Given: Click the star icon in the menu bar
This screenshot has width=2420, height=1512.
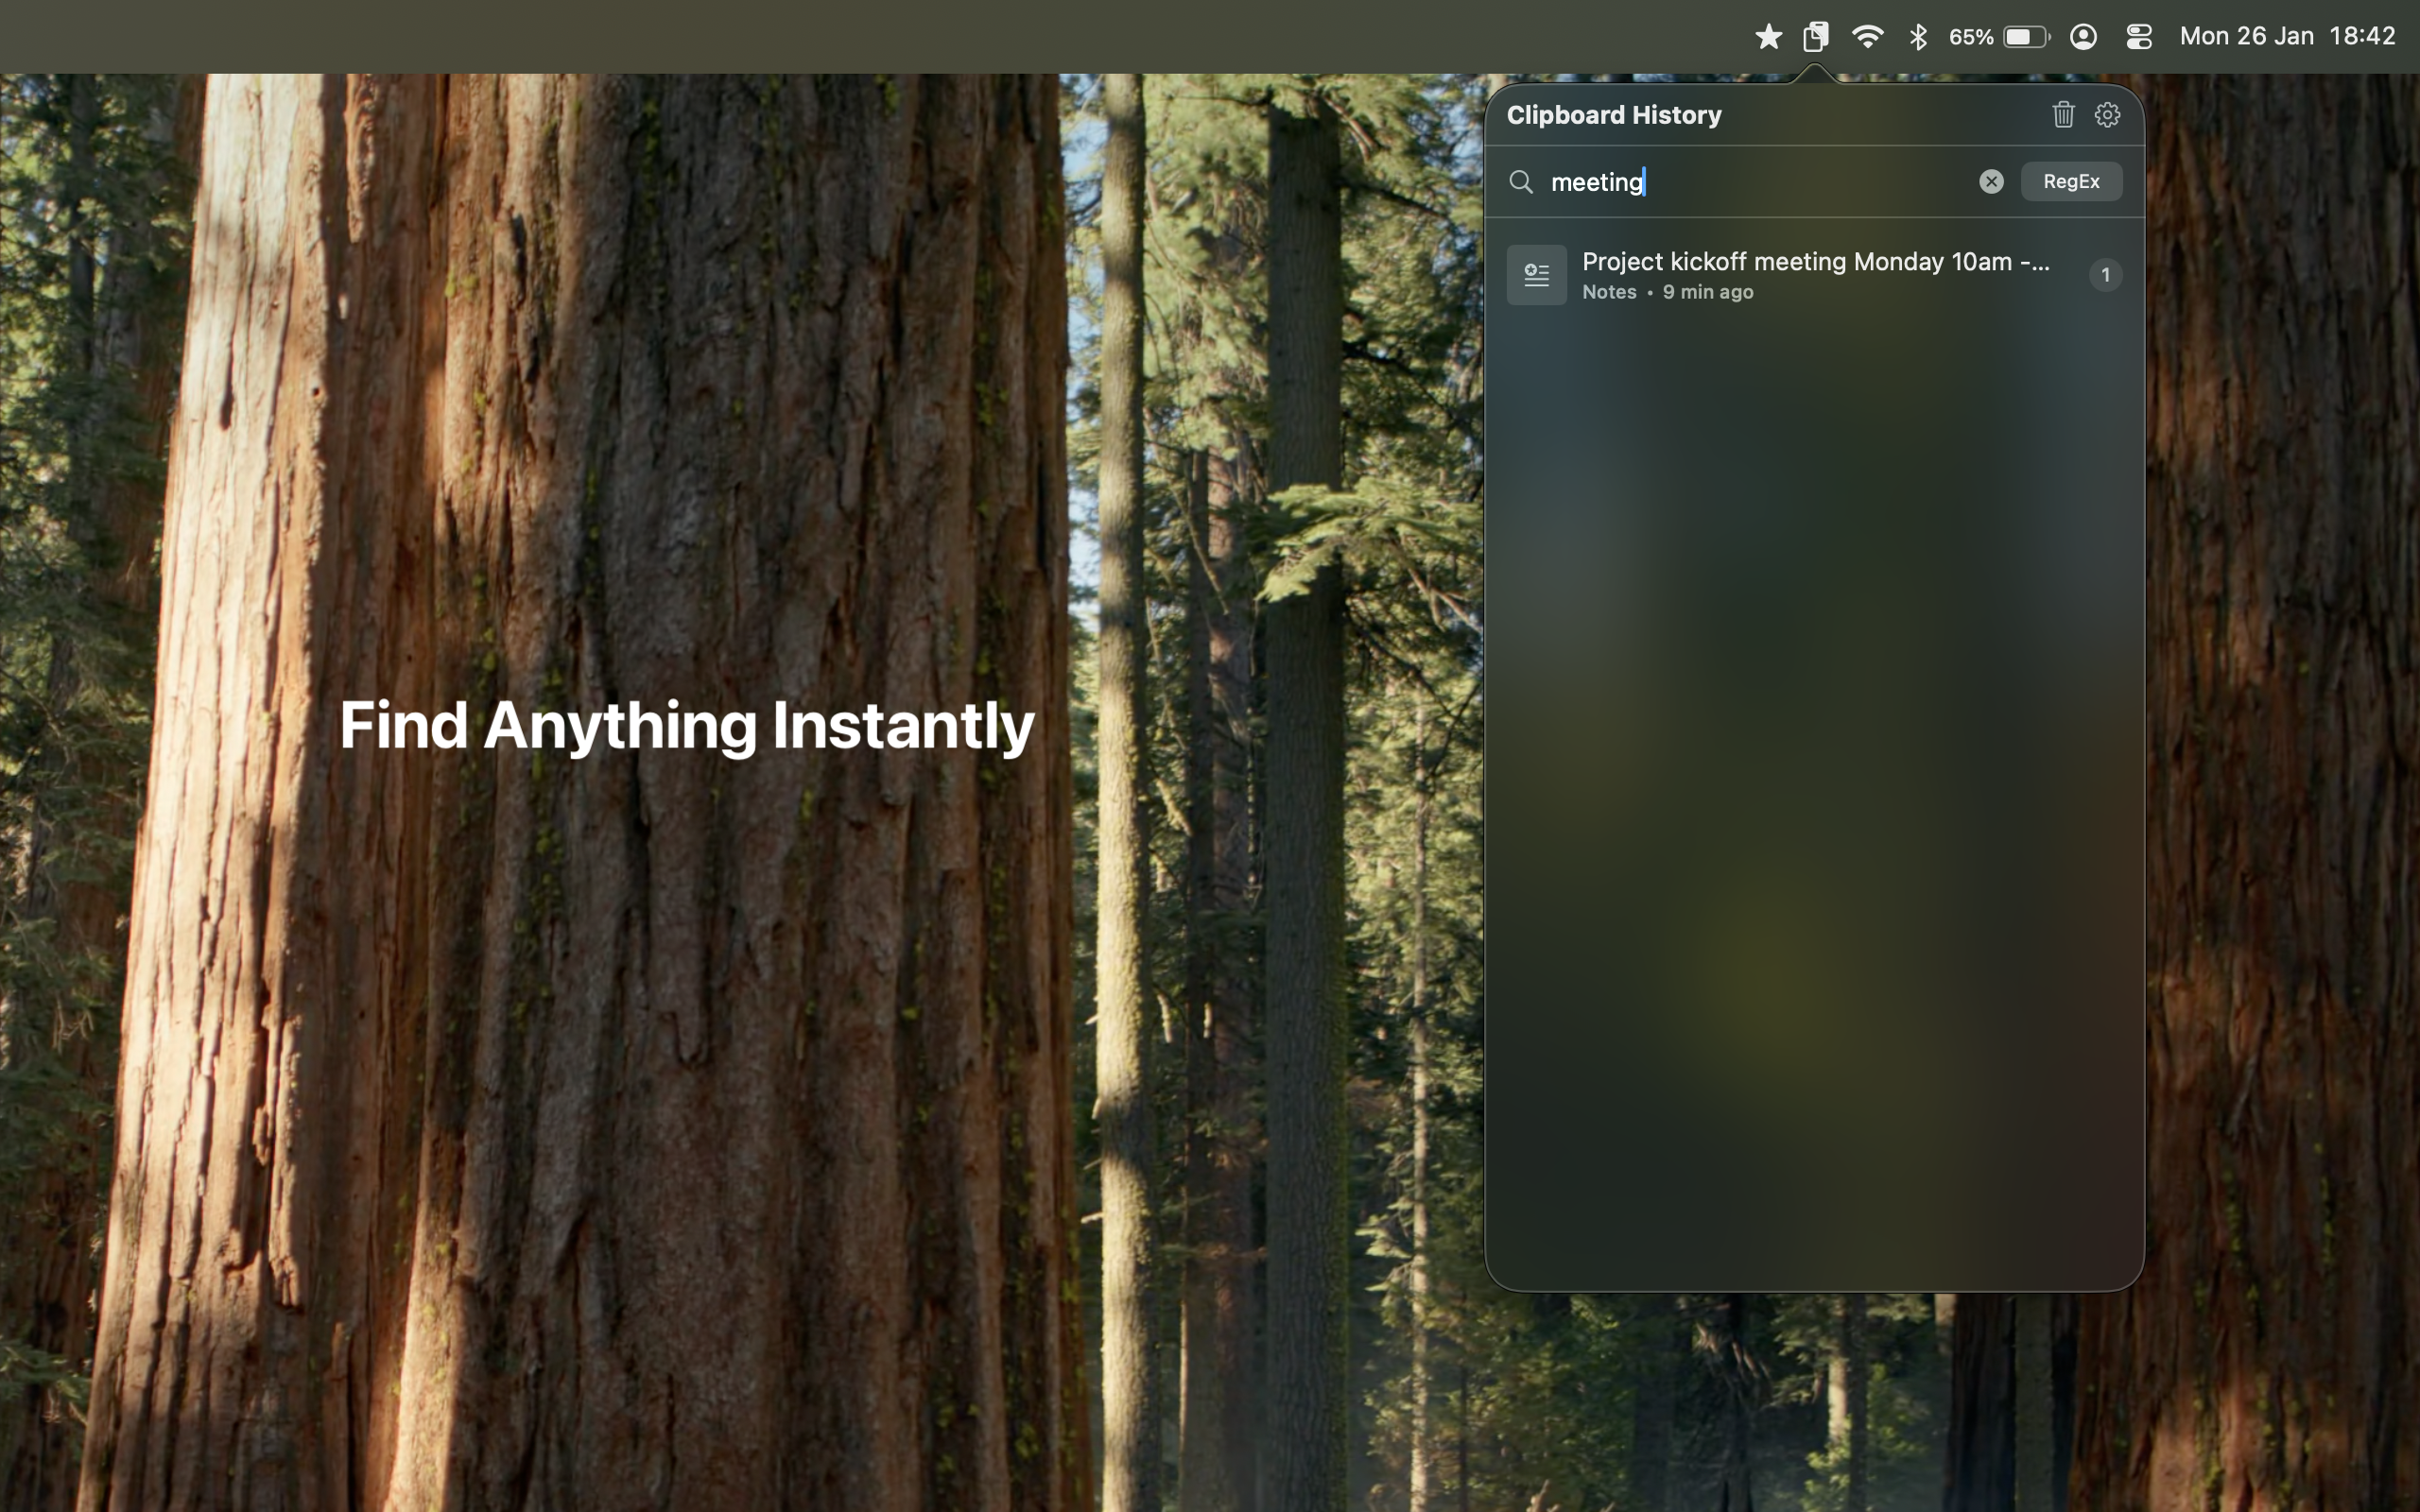Looking at the screenshot, I should 1768,36.
